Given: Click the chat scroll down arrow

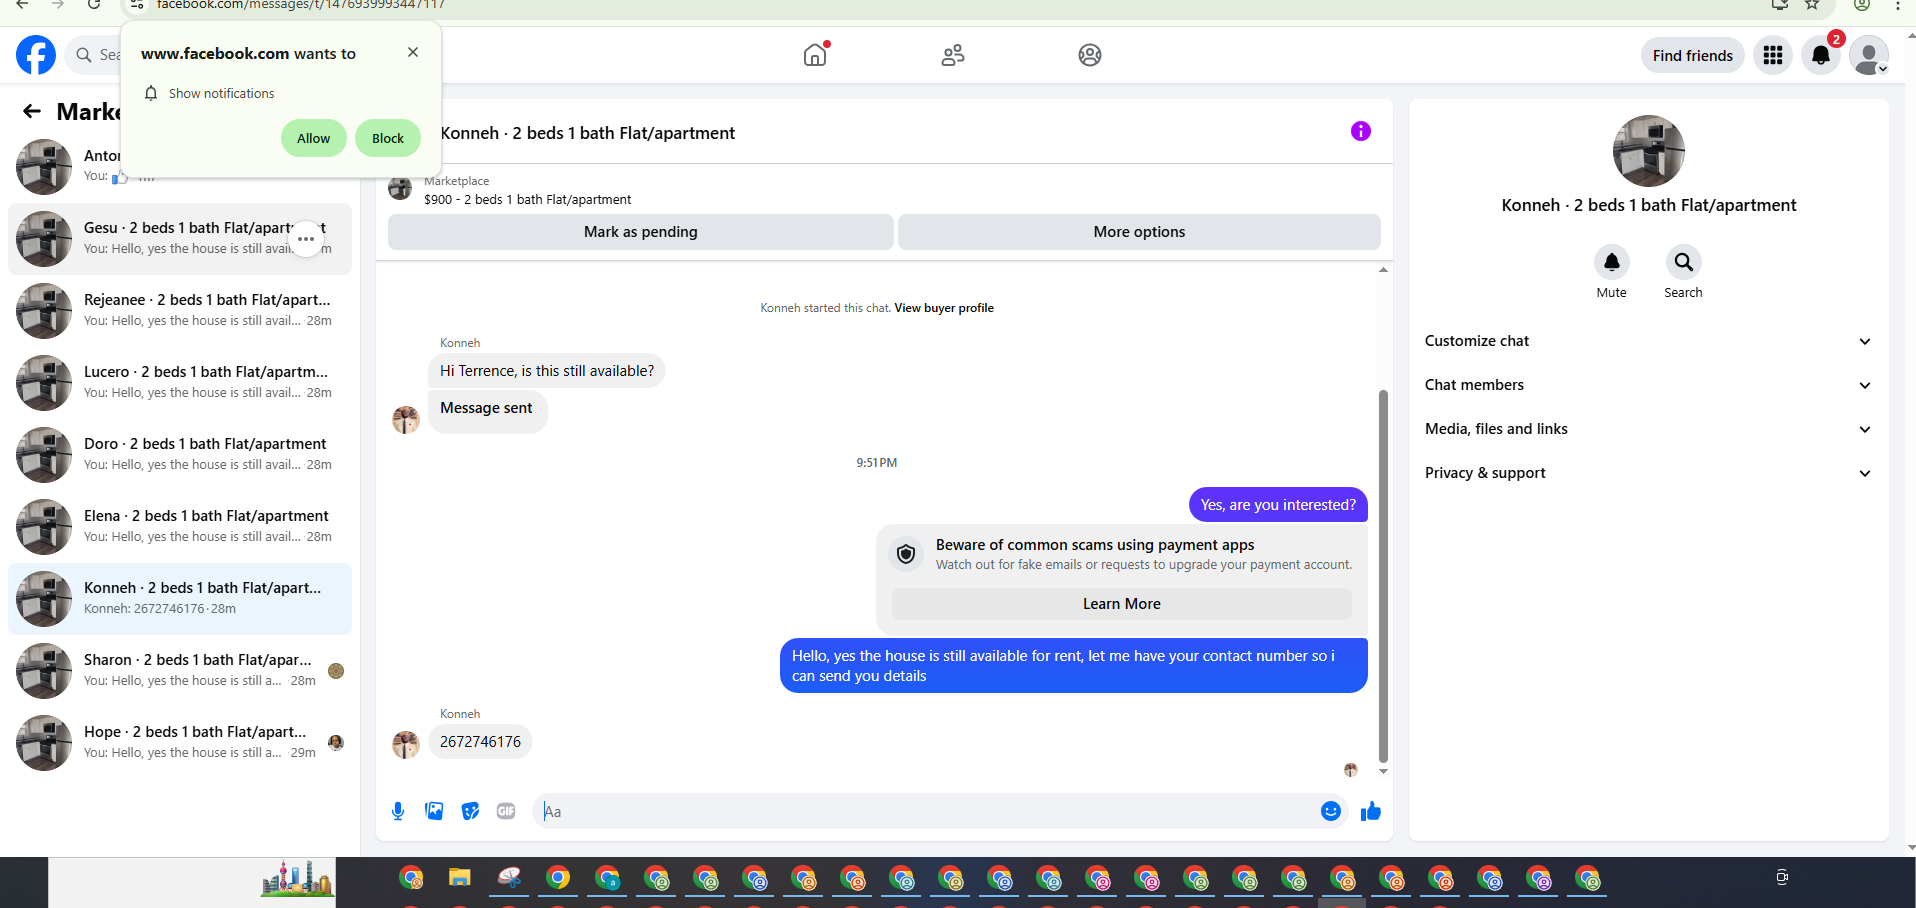Looking at the screenshot, I should click(x=1383, y=771).
